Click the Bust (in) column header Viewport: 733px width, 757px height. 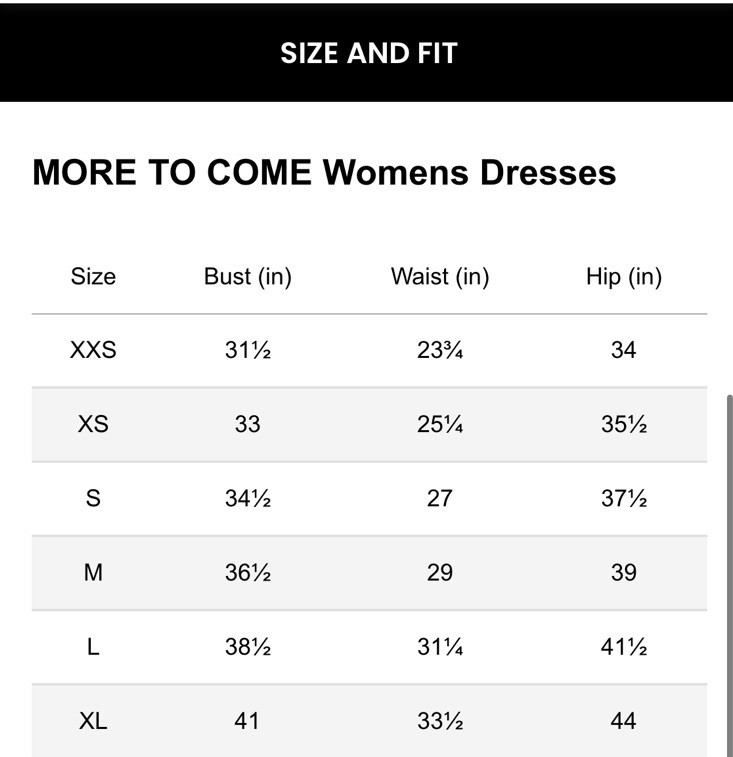[x=247, y=277]
